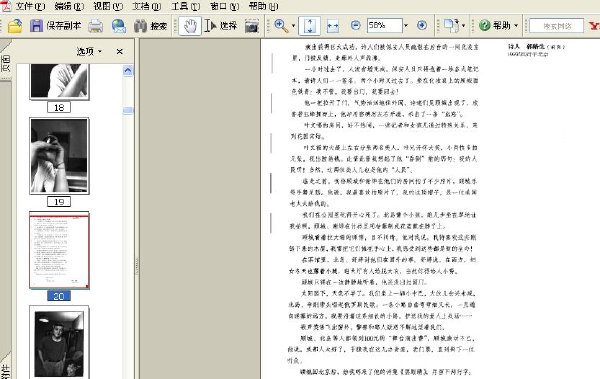
Task: Open the help button dropdown arrow
Action: (x=516, y=26)
